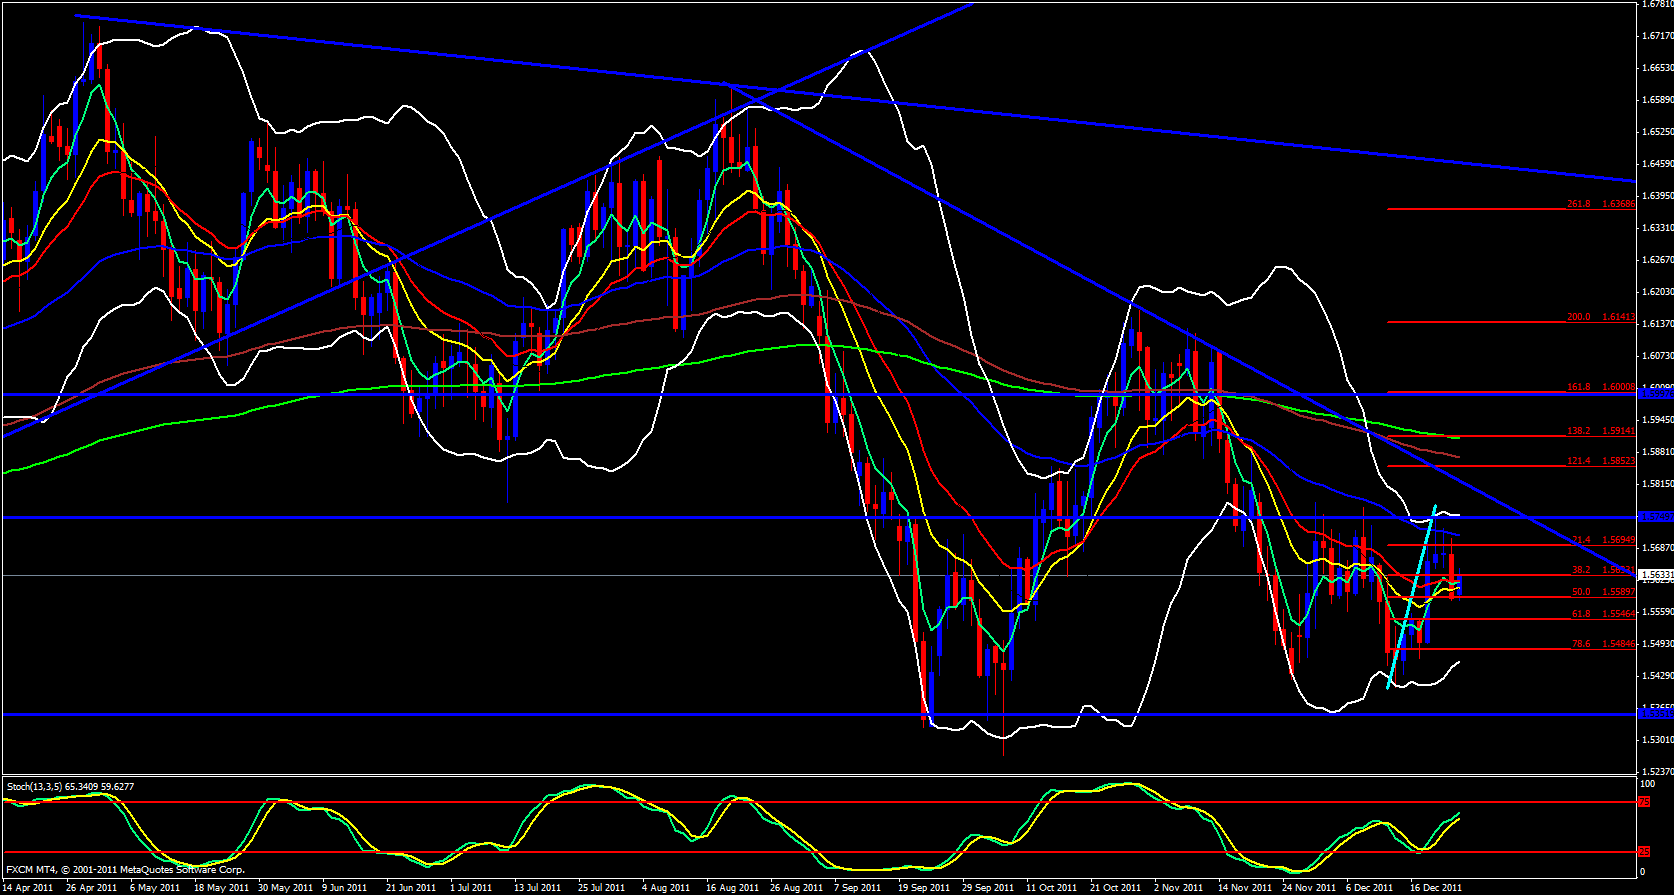Click the 1.61370 price axis label

1658,324
